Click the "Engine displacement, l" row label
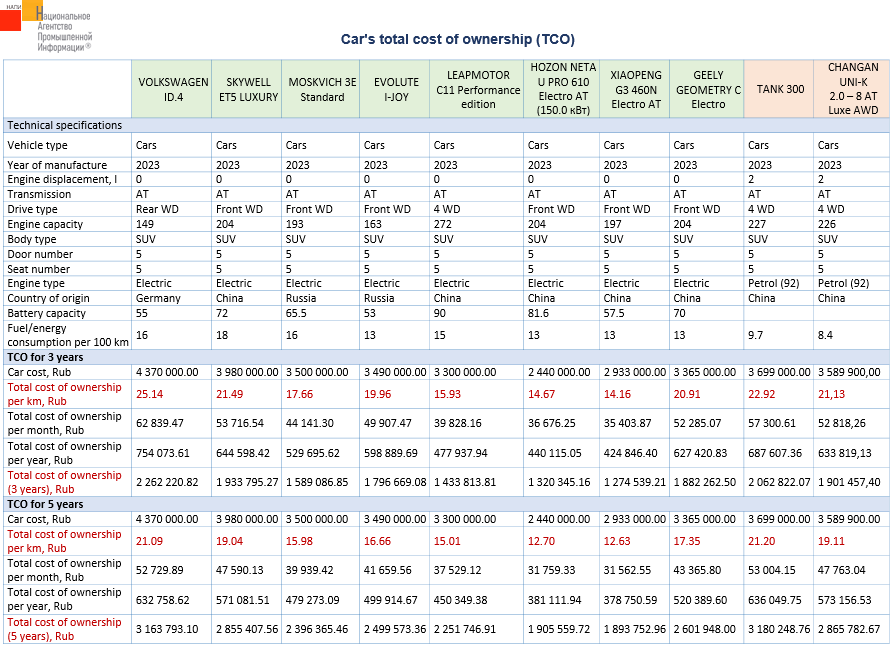The height and width of the screenshot is (646, 892). click(62, 179)
